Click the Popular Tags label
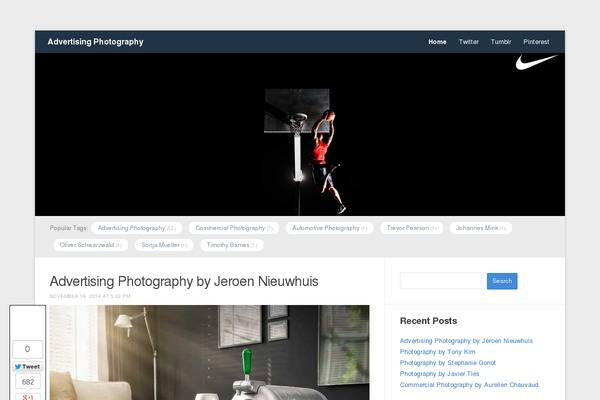Screen dimensions: 600x400 (68, 228)
